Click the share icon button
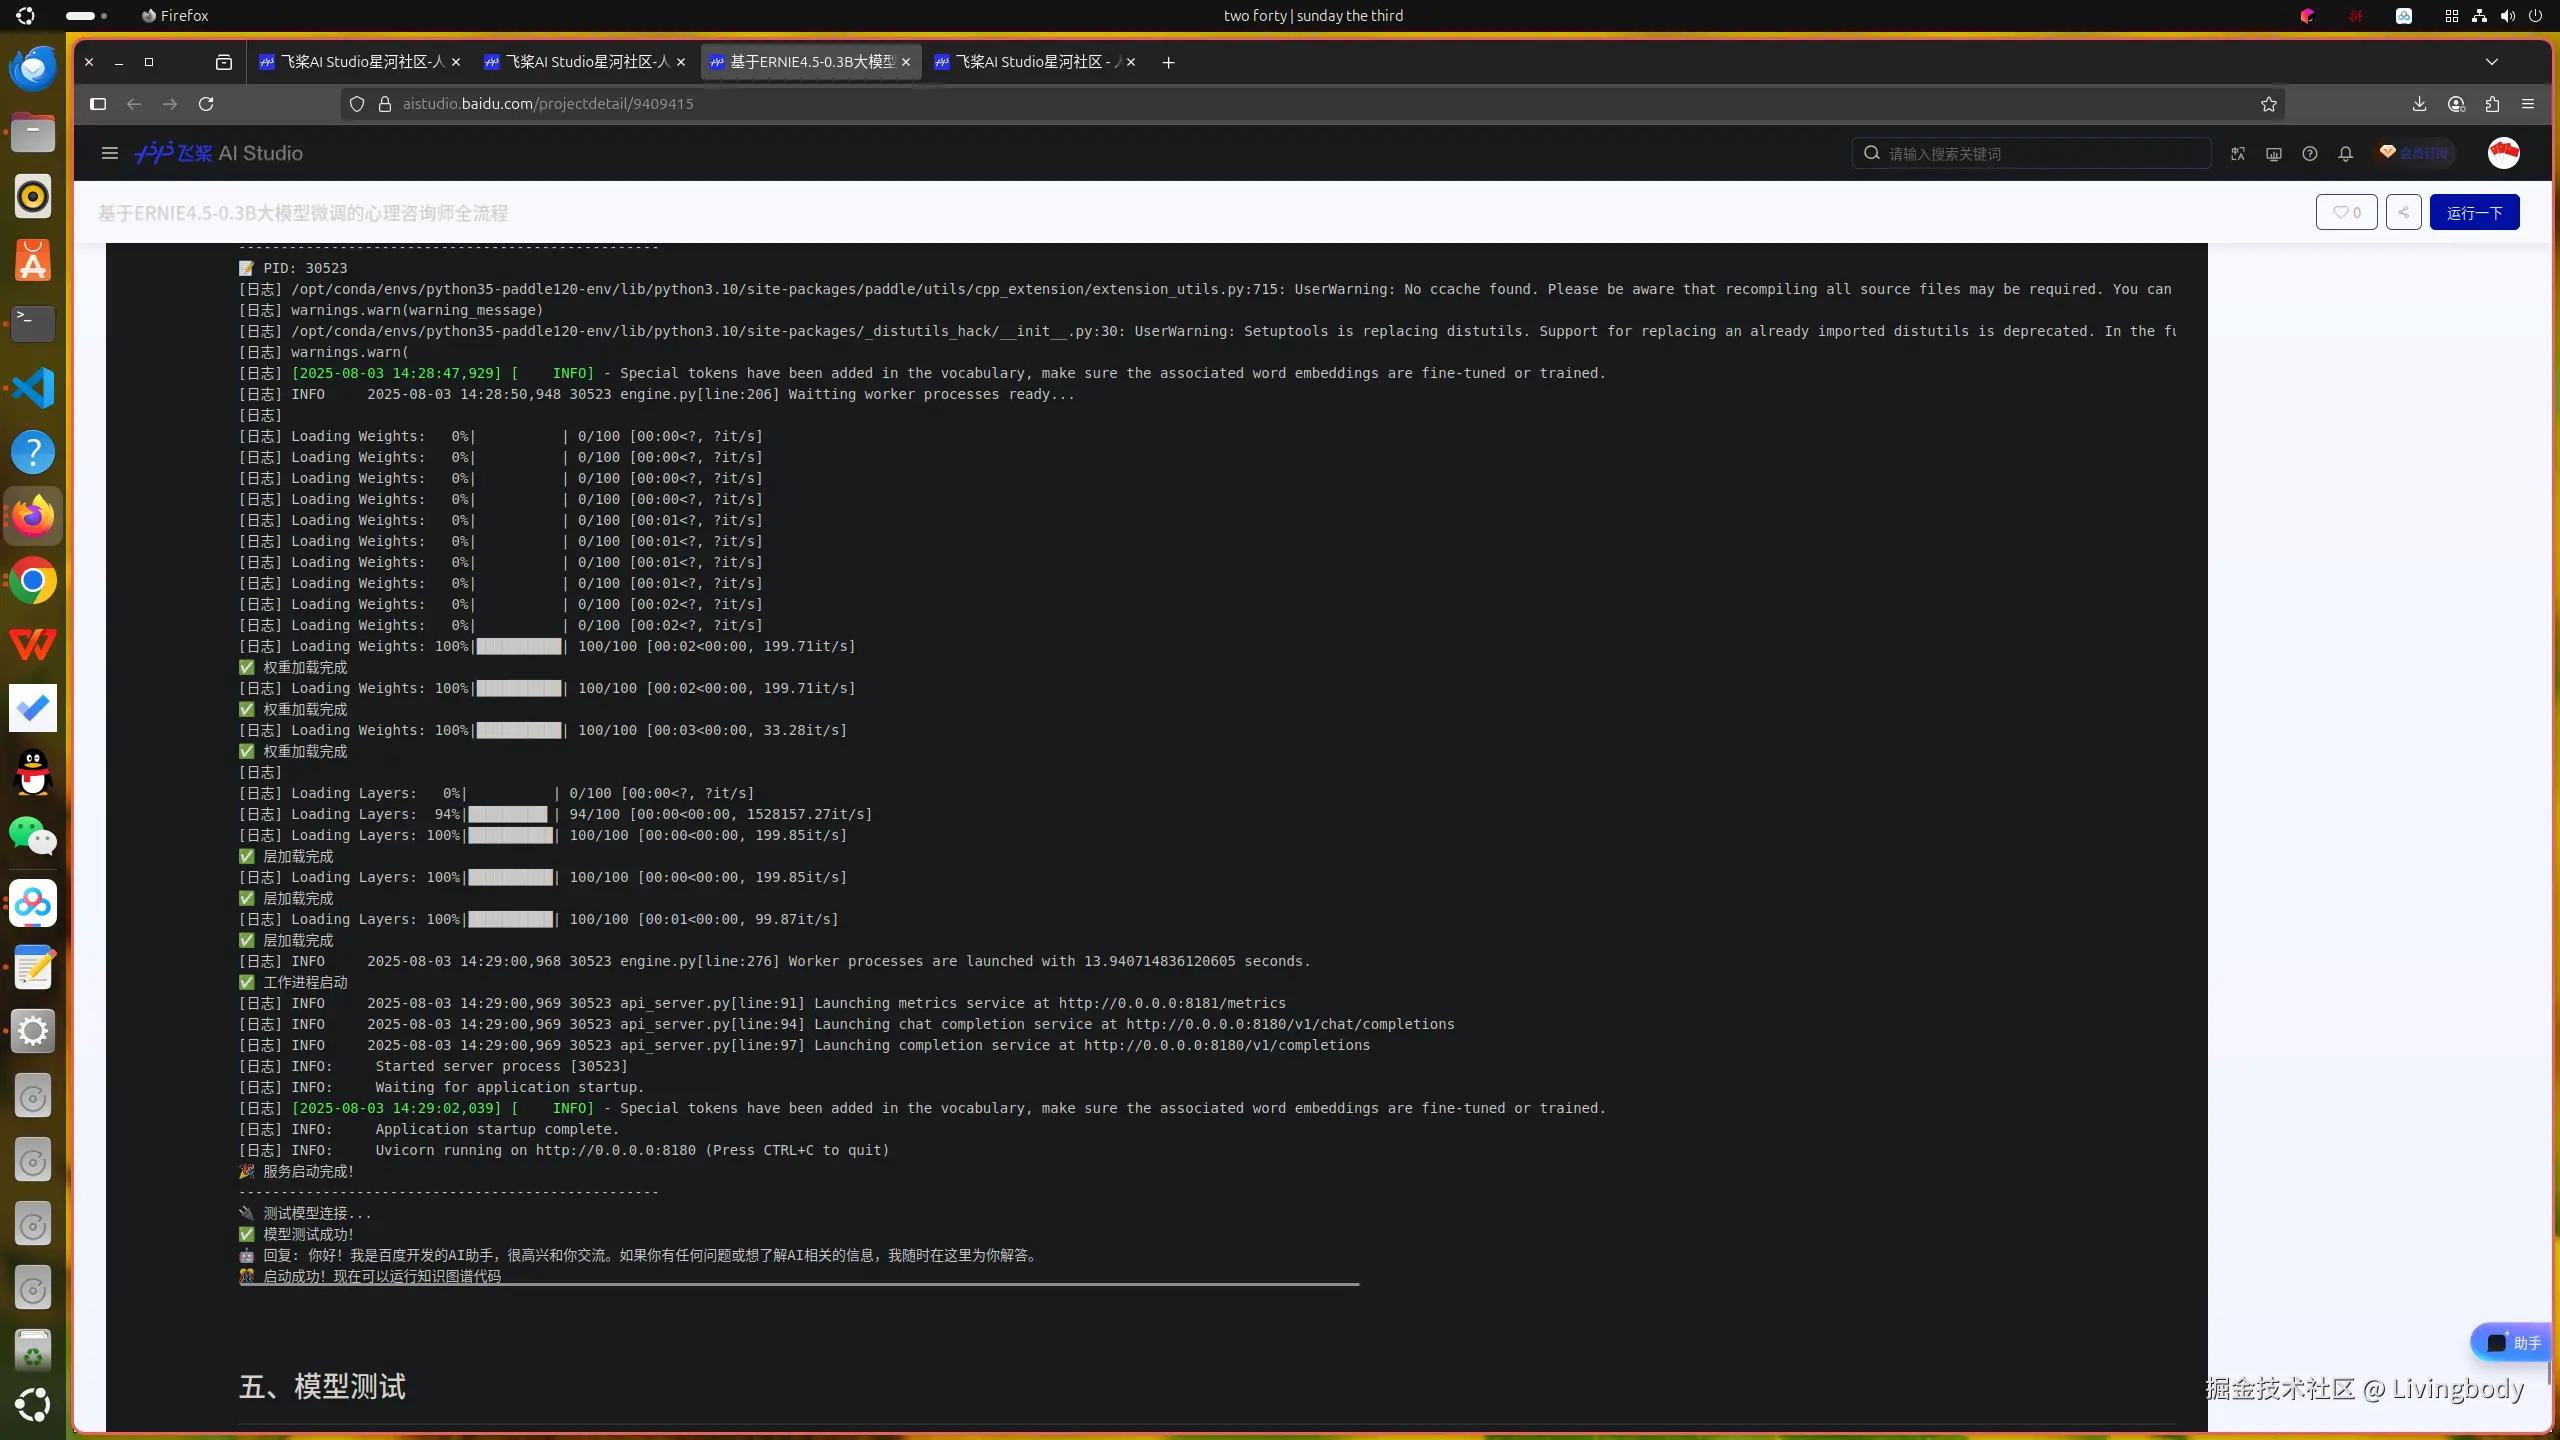The height and width of the screenshot is (1440, 2560). tap(2403, 212)
